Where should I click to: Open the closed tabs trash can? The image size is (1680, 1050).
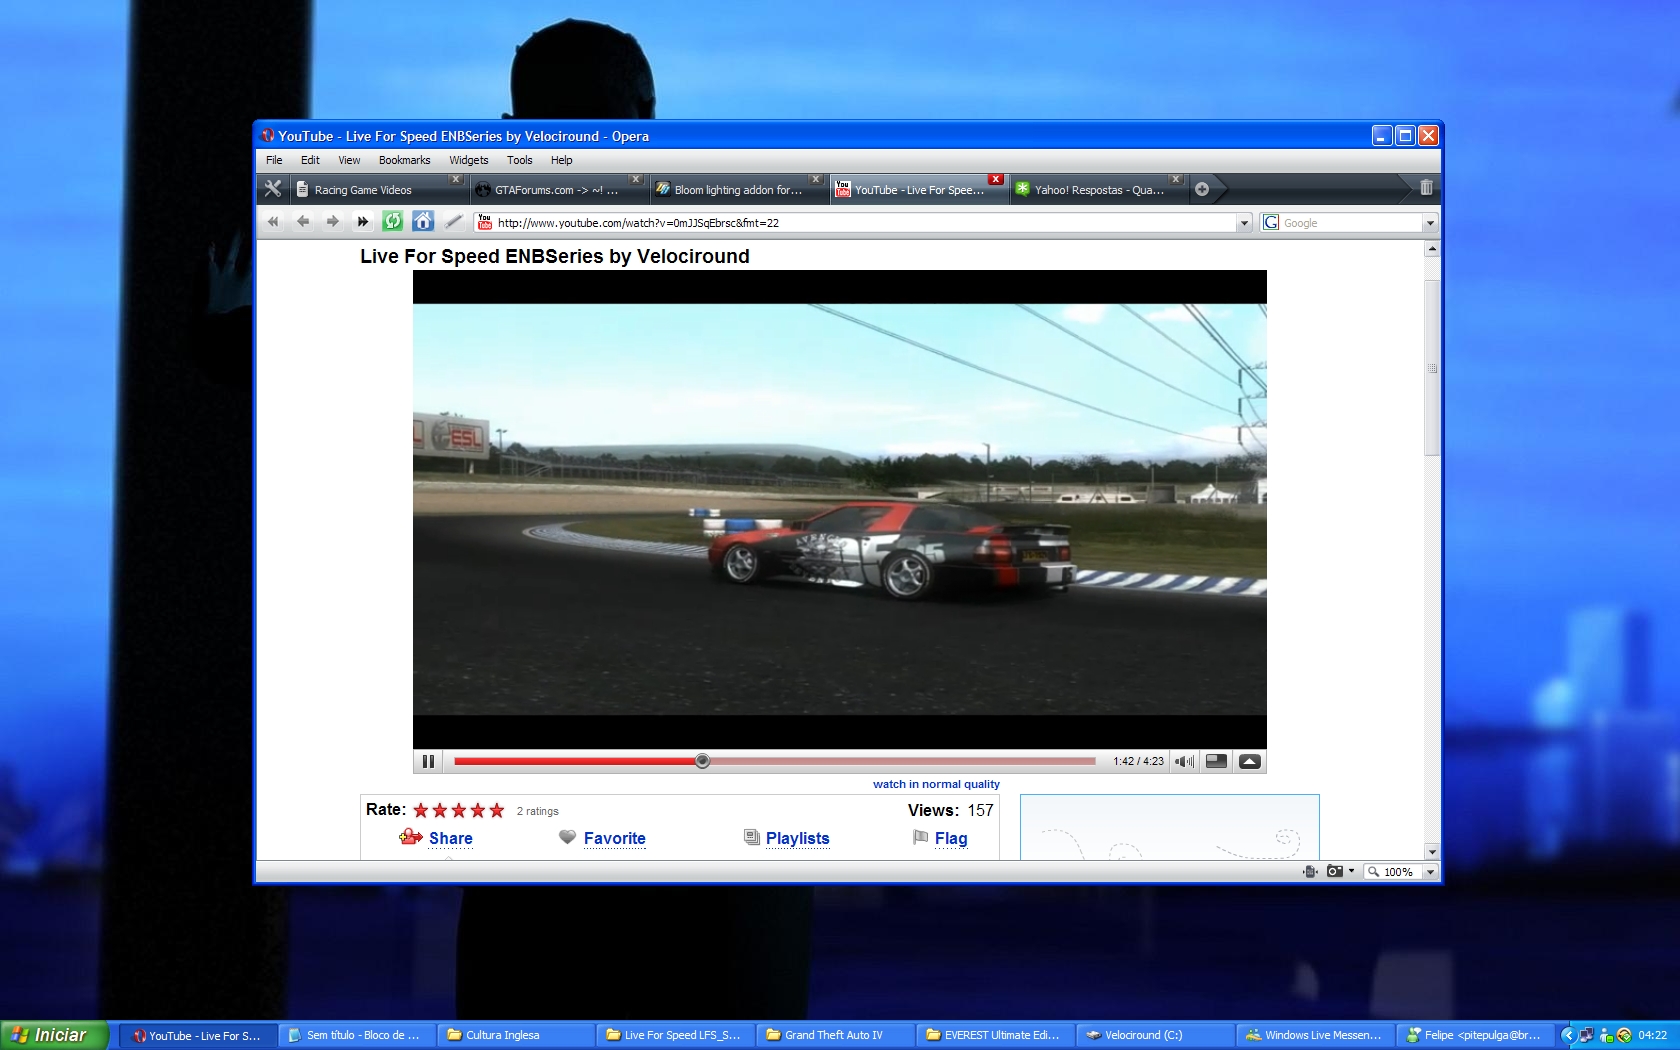coord(1426,188)
